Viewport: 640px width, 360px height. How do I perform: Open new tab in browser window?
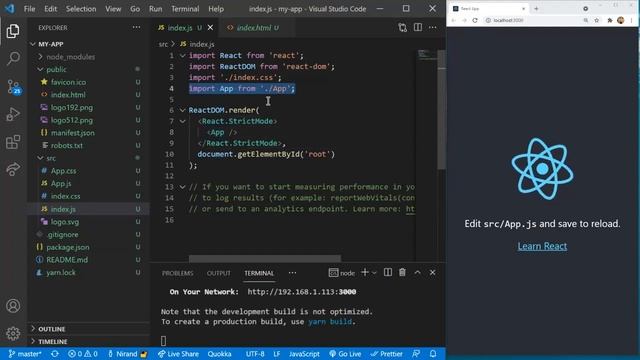click(536, 9)
